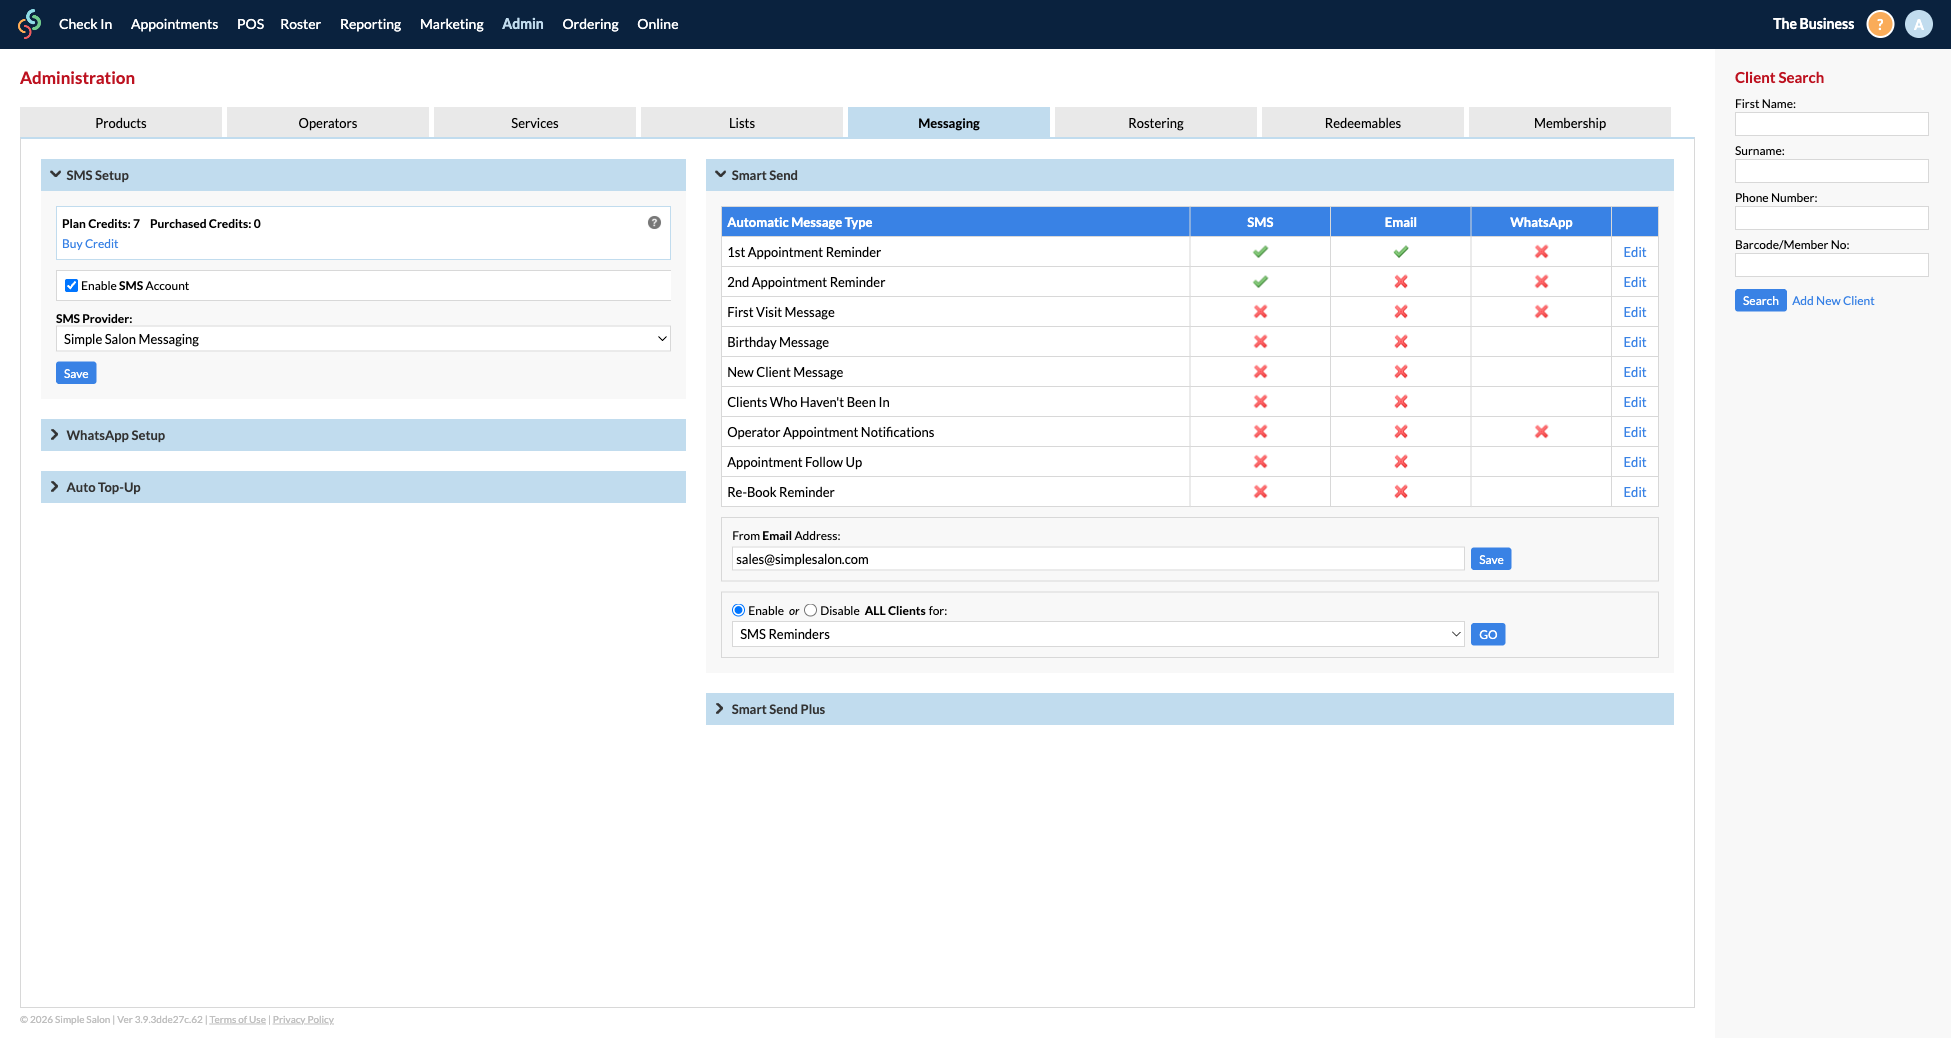Click the red WhatsApp cross for First Visit Message

tap(1540, 311)
